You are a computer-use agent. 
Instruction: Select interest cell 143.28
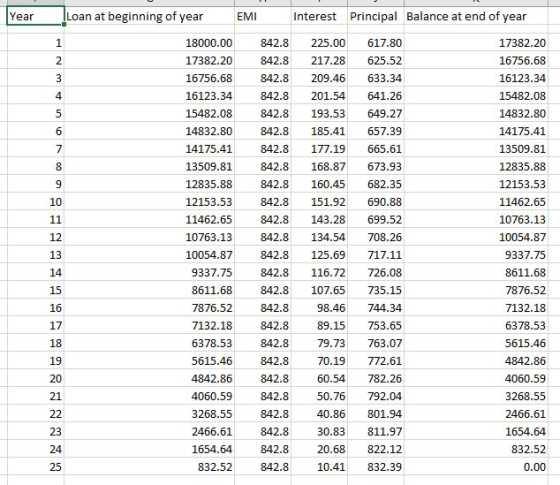tap(319, 219)
